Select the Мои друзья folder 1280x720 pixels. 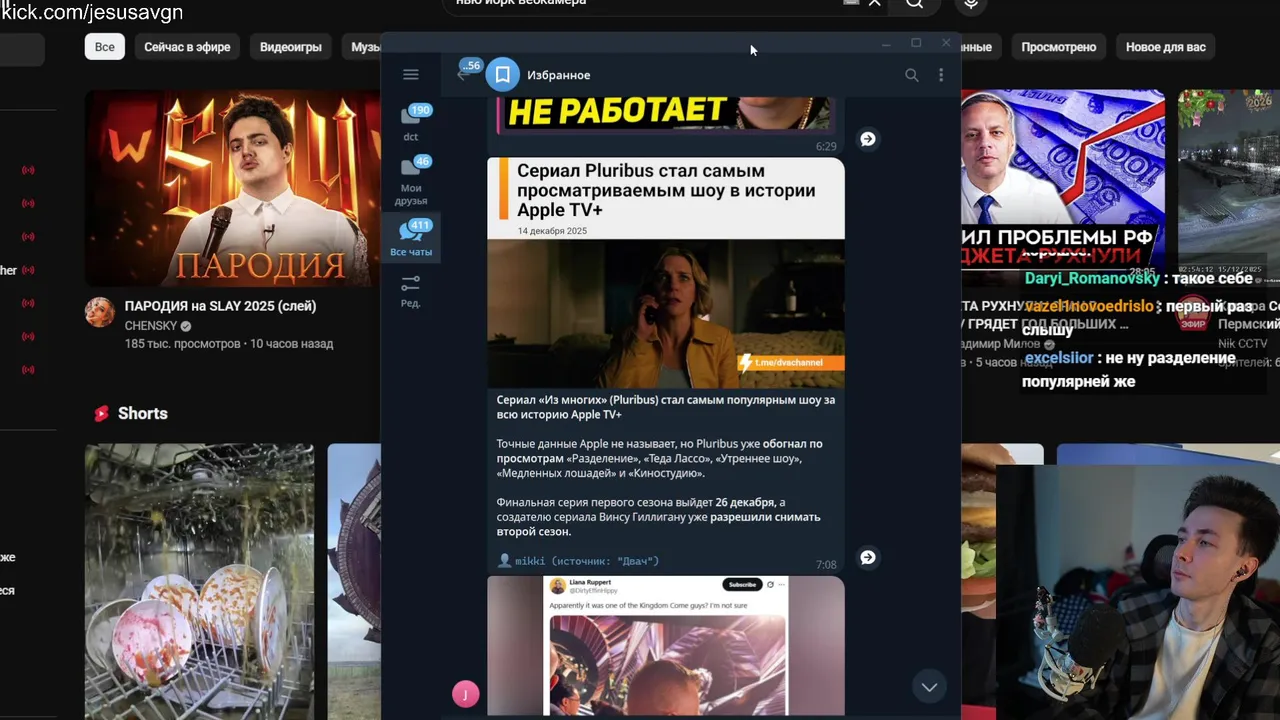point(411,180)
